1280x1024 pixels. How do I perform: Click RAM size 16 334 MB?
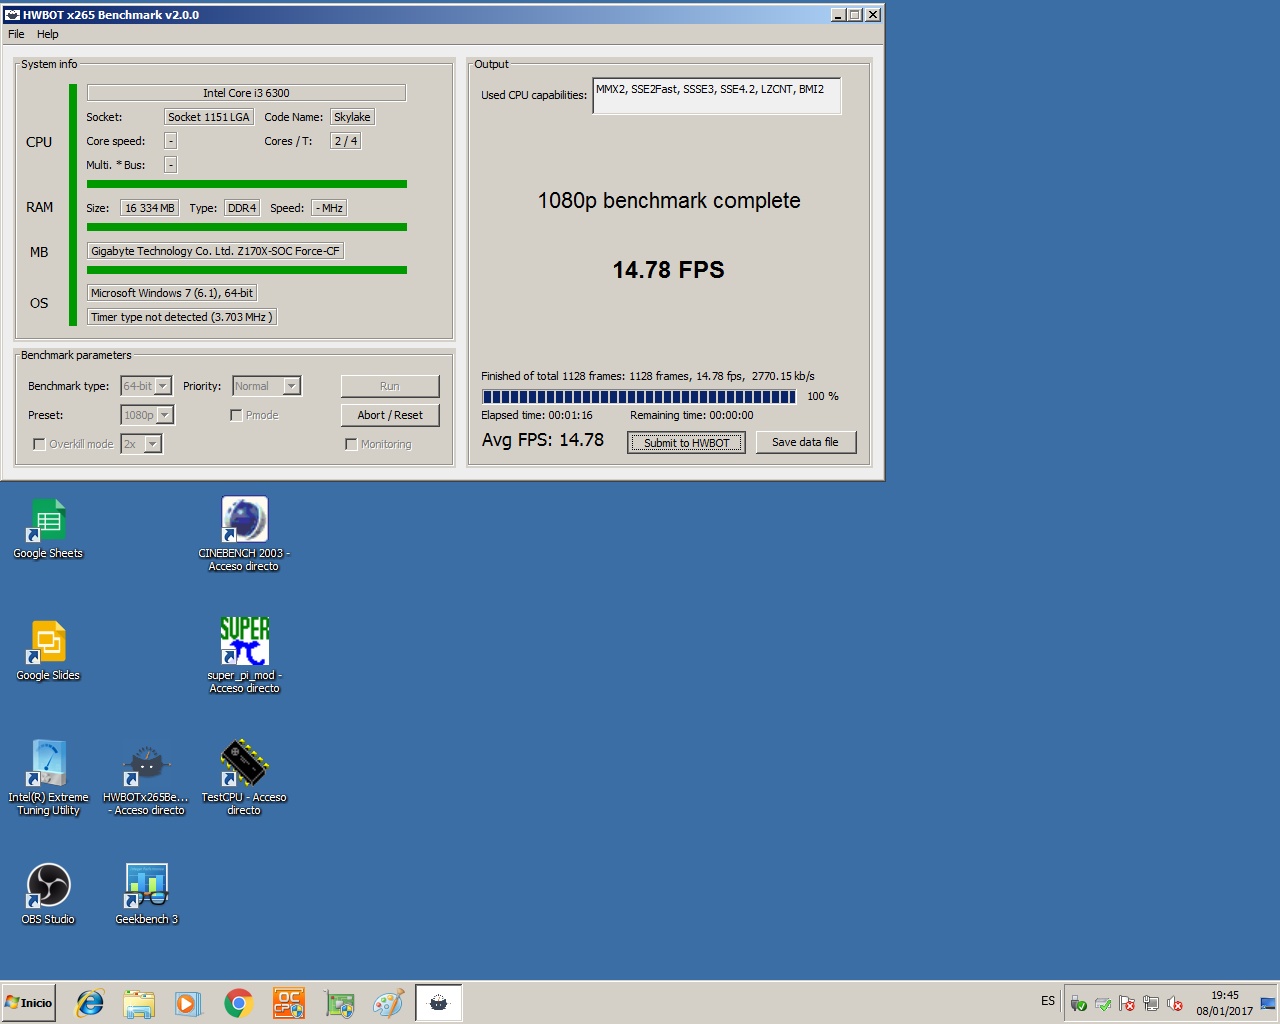click(149, 208)
